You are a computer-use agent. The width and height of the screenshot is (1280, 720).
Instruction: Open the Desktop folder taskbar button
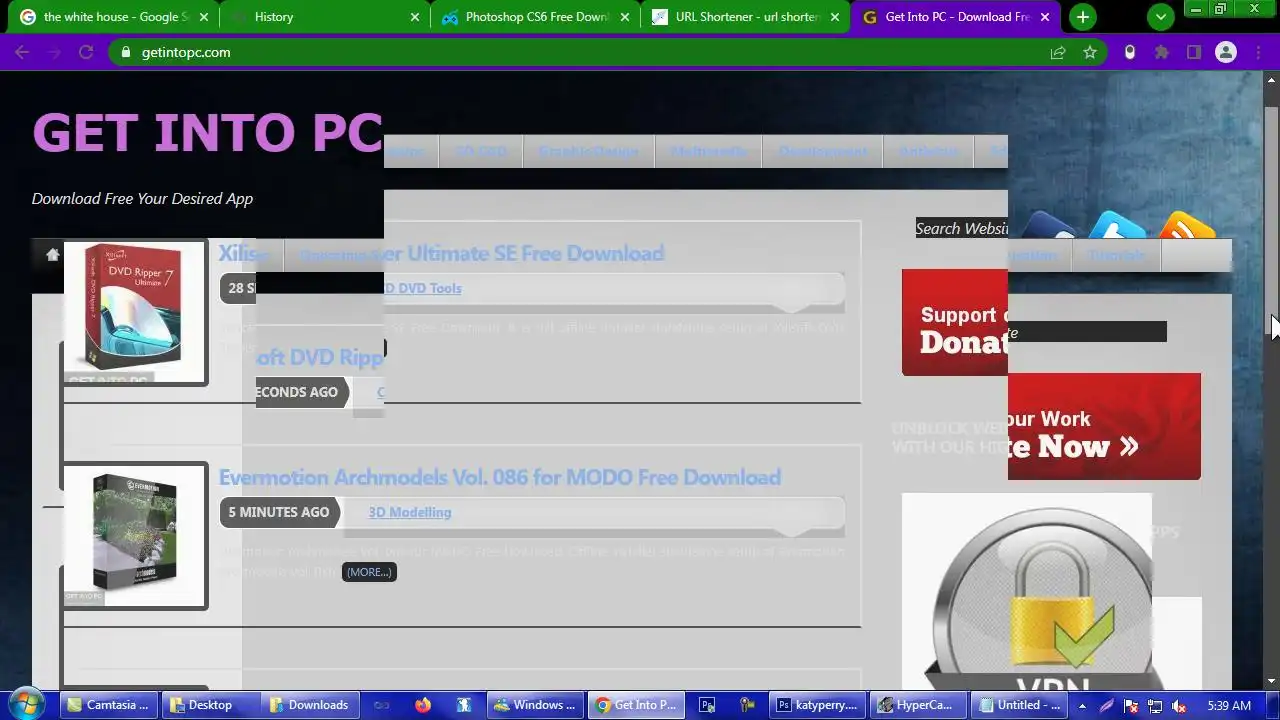point(210,705)
